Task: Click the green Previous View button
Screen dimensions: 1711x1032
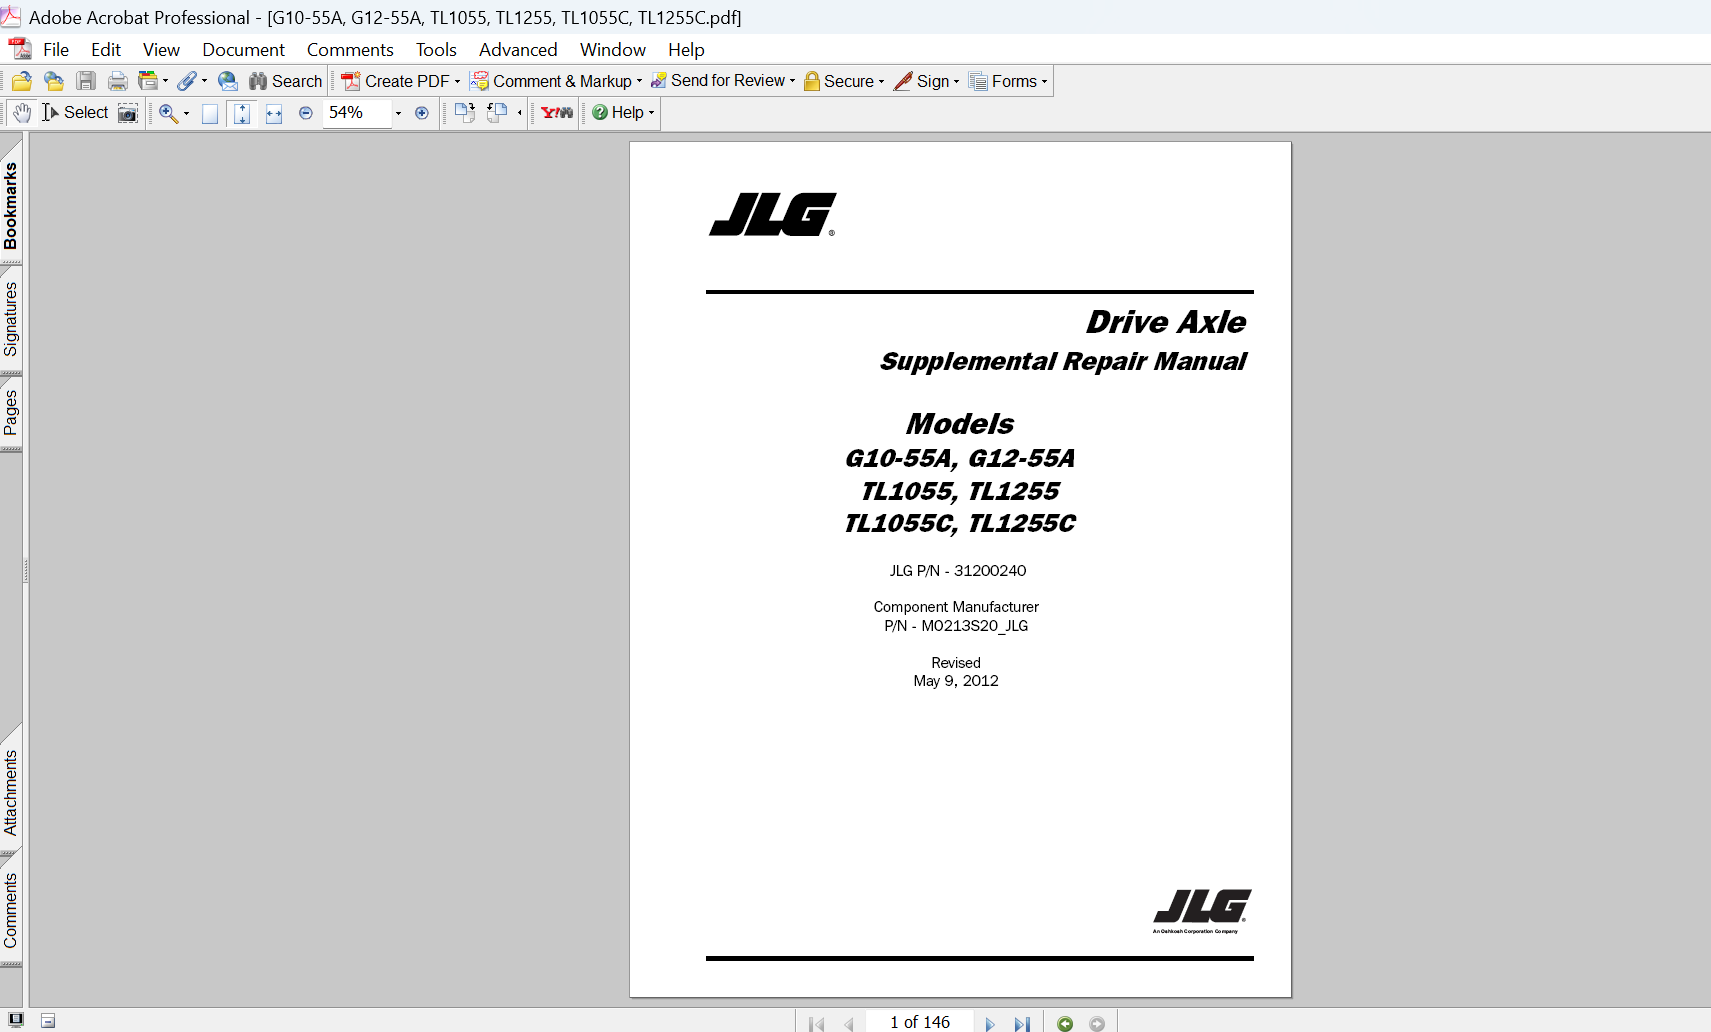Action: point(1065,1023)
